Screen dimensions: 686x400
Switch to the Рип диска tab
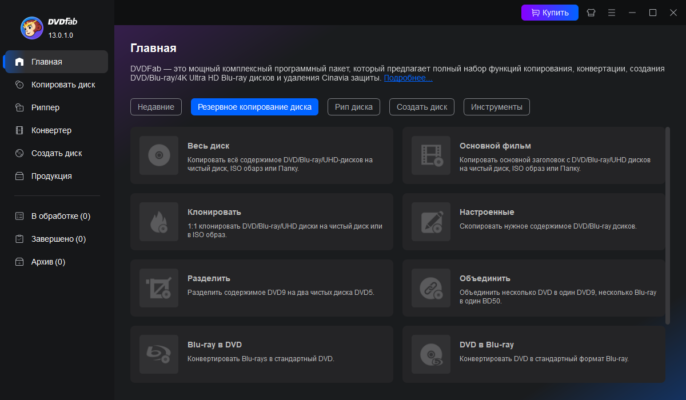[x=354, y=107]
